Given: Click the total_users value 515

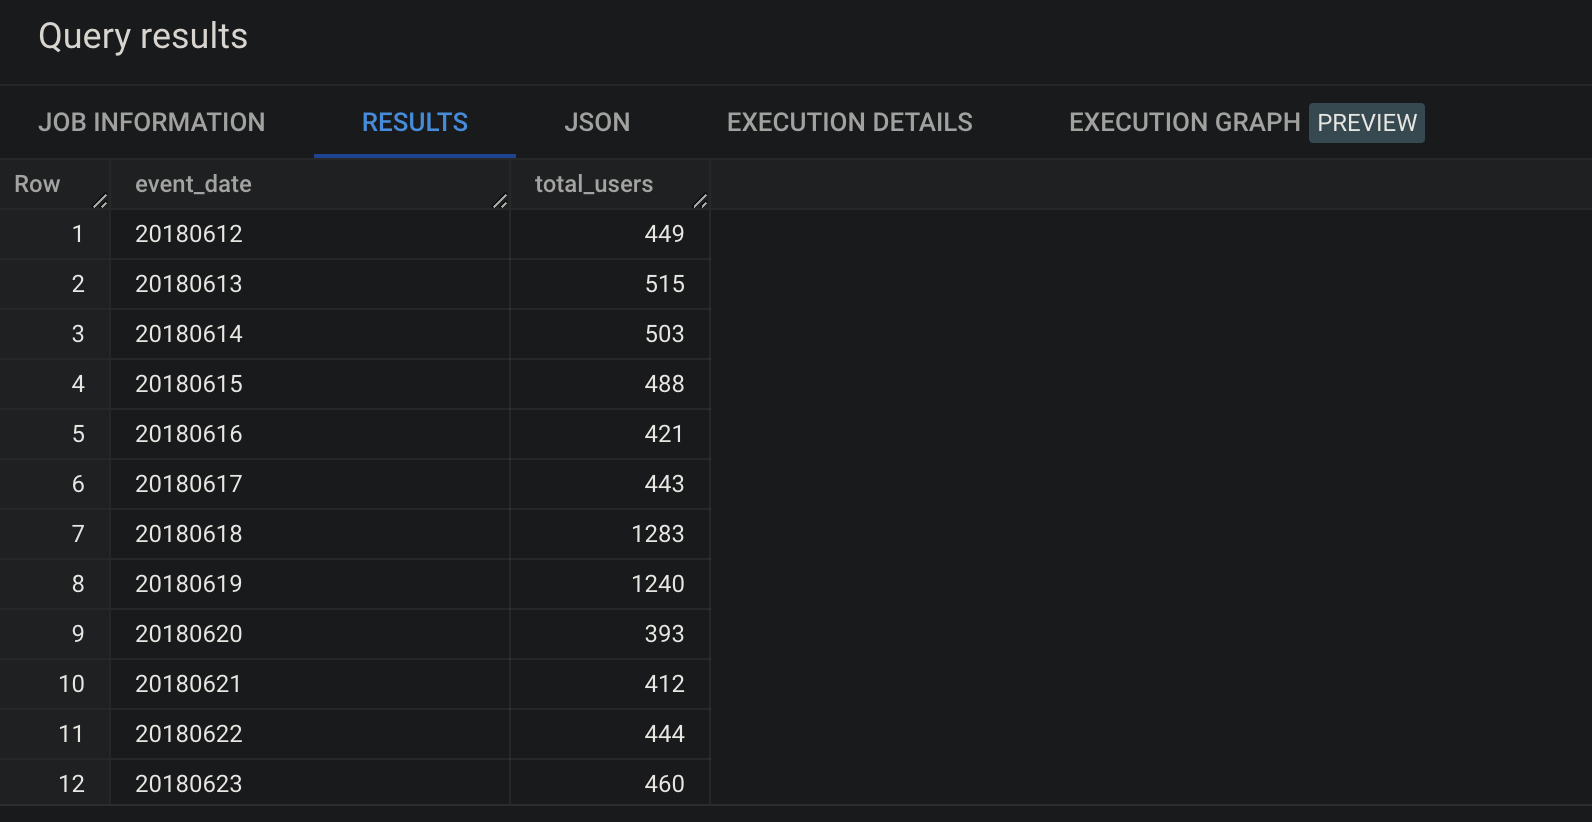Looking at the screenshot, I should pyautogui.click(x=664, y=284).
